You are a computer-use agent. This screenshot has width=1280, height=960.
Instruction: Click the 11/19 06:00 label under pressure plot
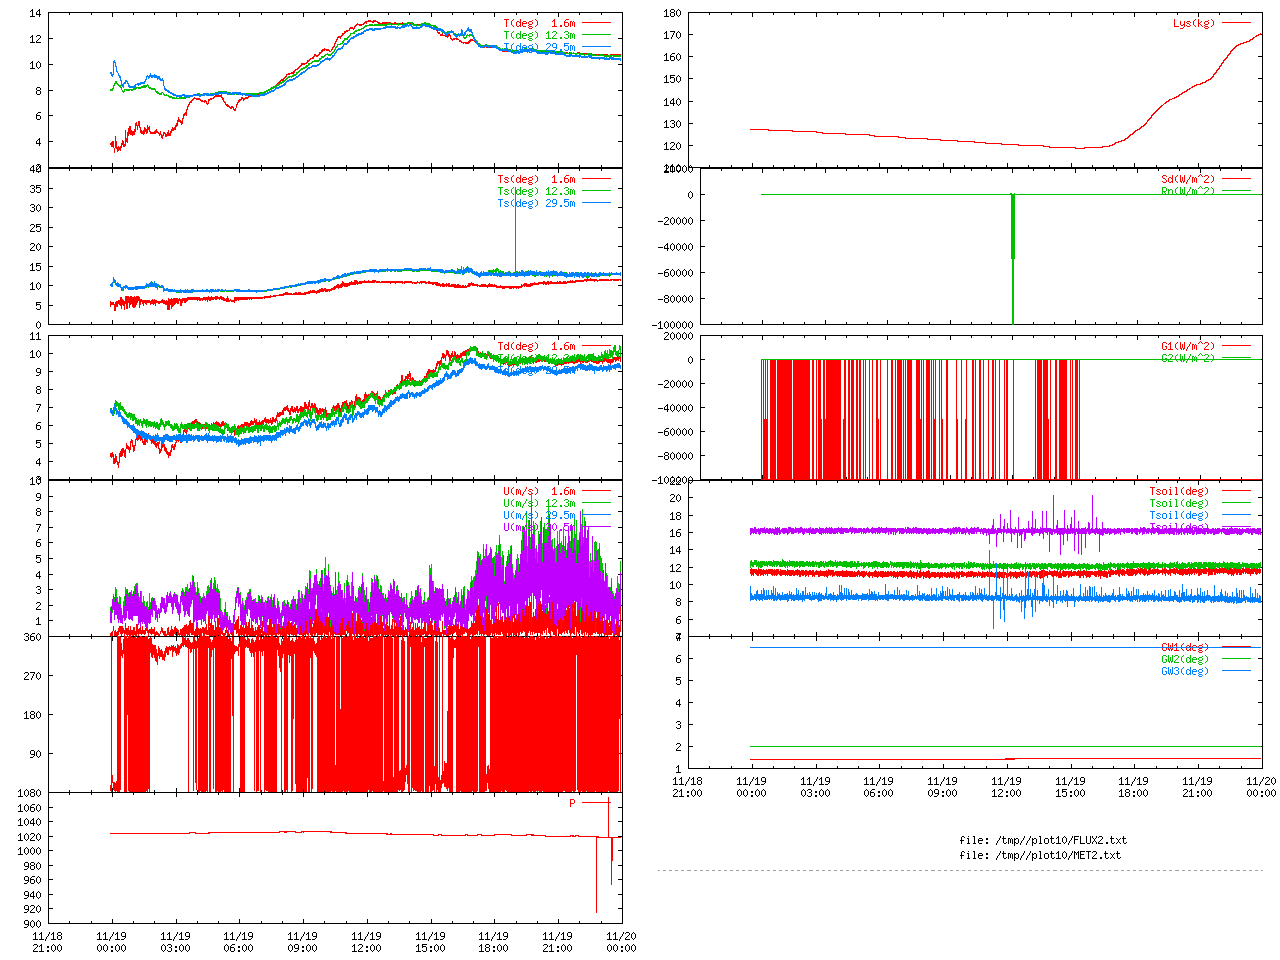click(238, 942)
